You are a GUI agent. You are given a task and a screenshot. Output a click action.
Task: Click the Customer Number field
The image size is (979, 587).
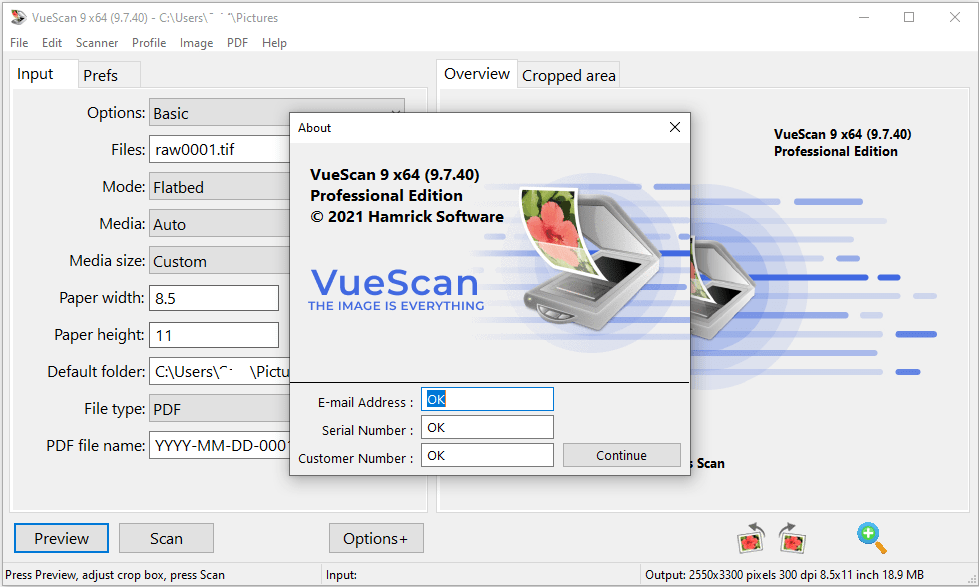tap(487, 455)
